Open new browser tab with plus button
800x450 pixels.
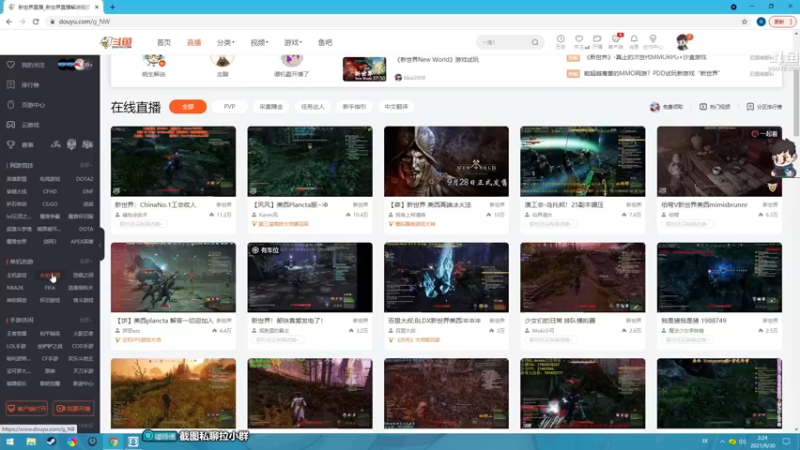click(112, 7)
